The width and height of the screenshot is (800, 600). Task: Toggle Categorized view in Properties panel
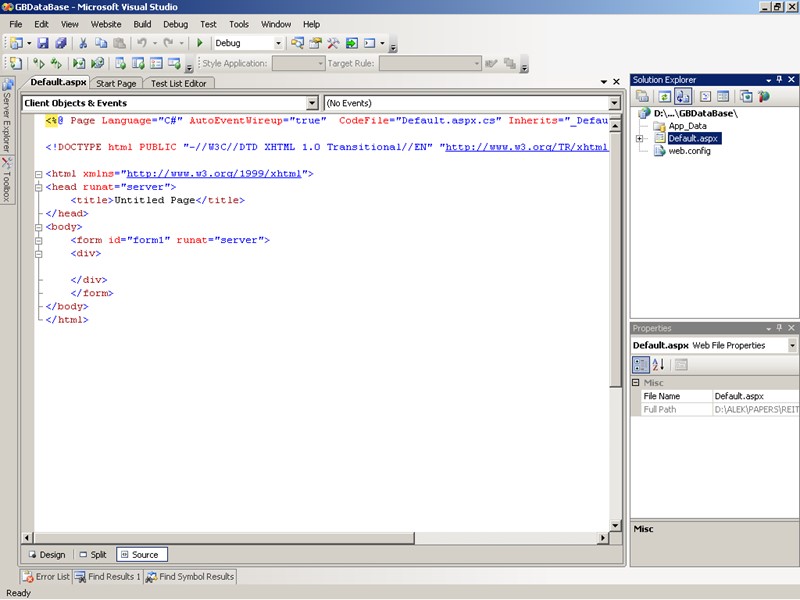coord(641,365)
